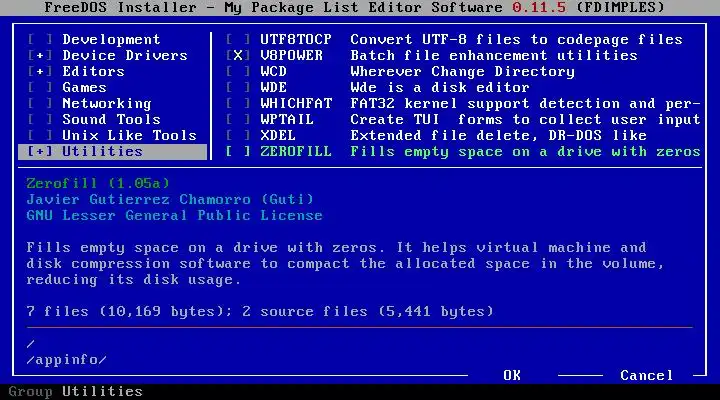Image resolution: width=720 pixels, height=400 pixels.
Task: Check the WCD package checkbox
Action: click(238, 72)
